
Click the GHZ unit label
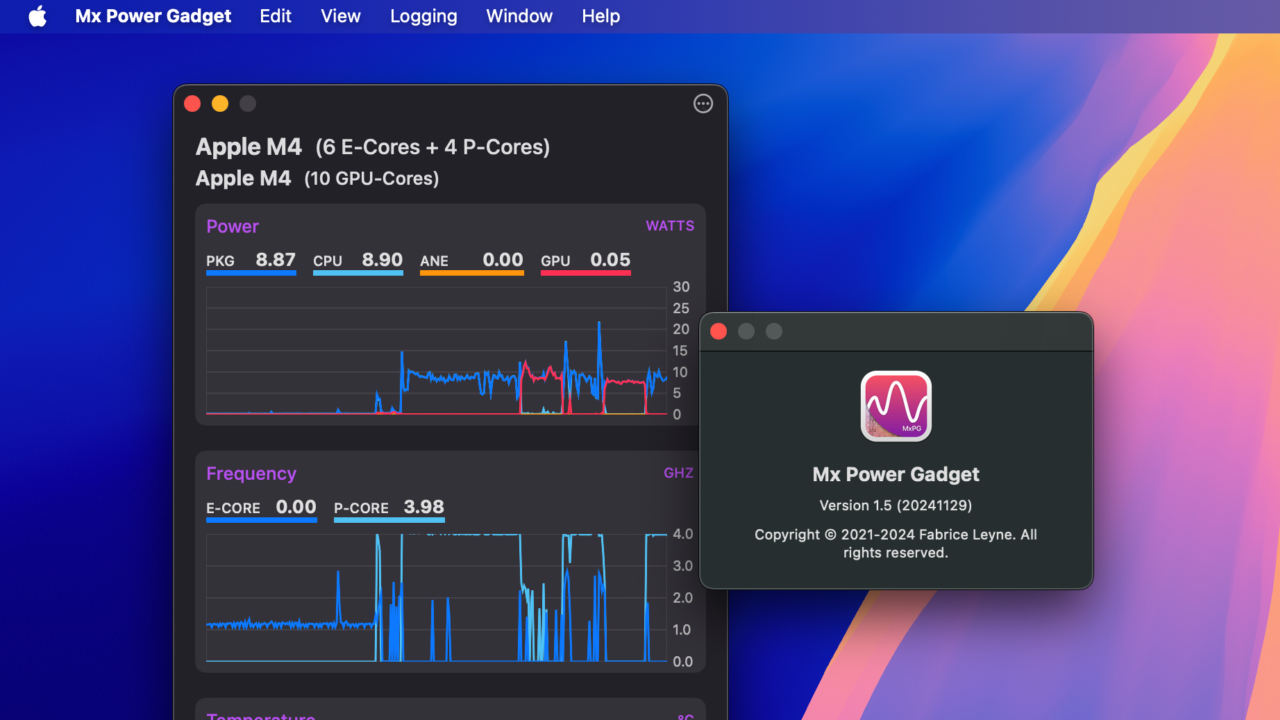click(679, 473)
